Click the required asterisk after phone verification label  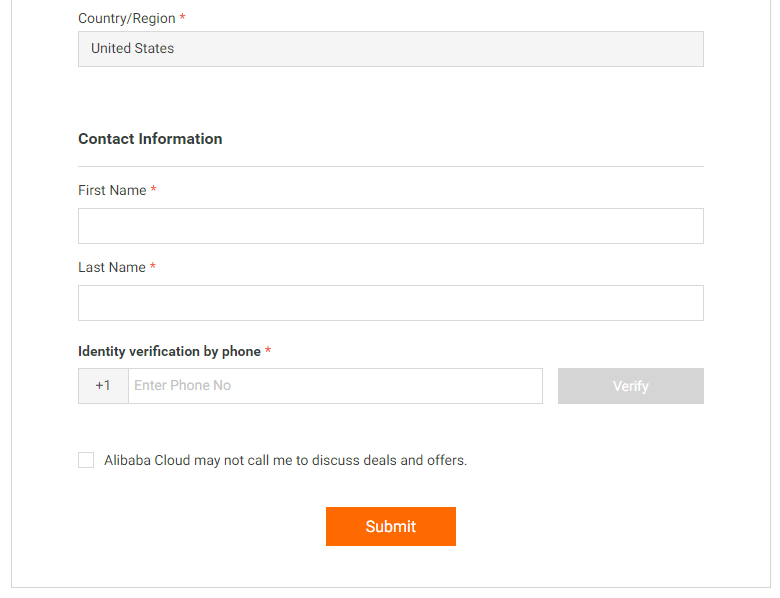268,351
